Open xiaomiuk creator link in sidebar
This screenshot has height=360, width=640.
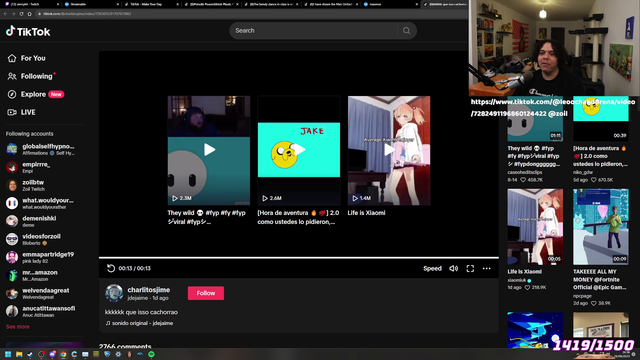[517, 280]
